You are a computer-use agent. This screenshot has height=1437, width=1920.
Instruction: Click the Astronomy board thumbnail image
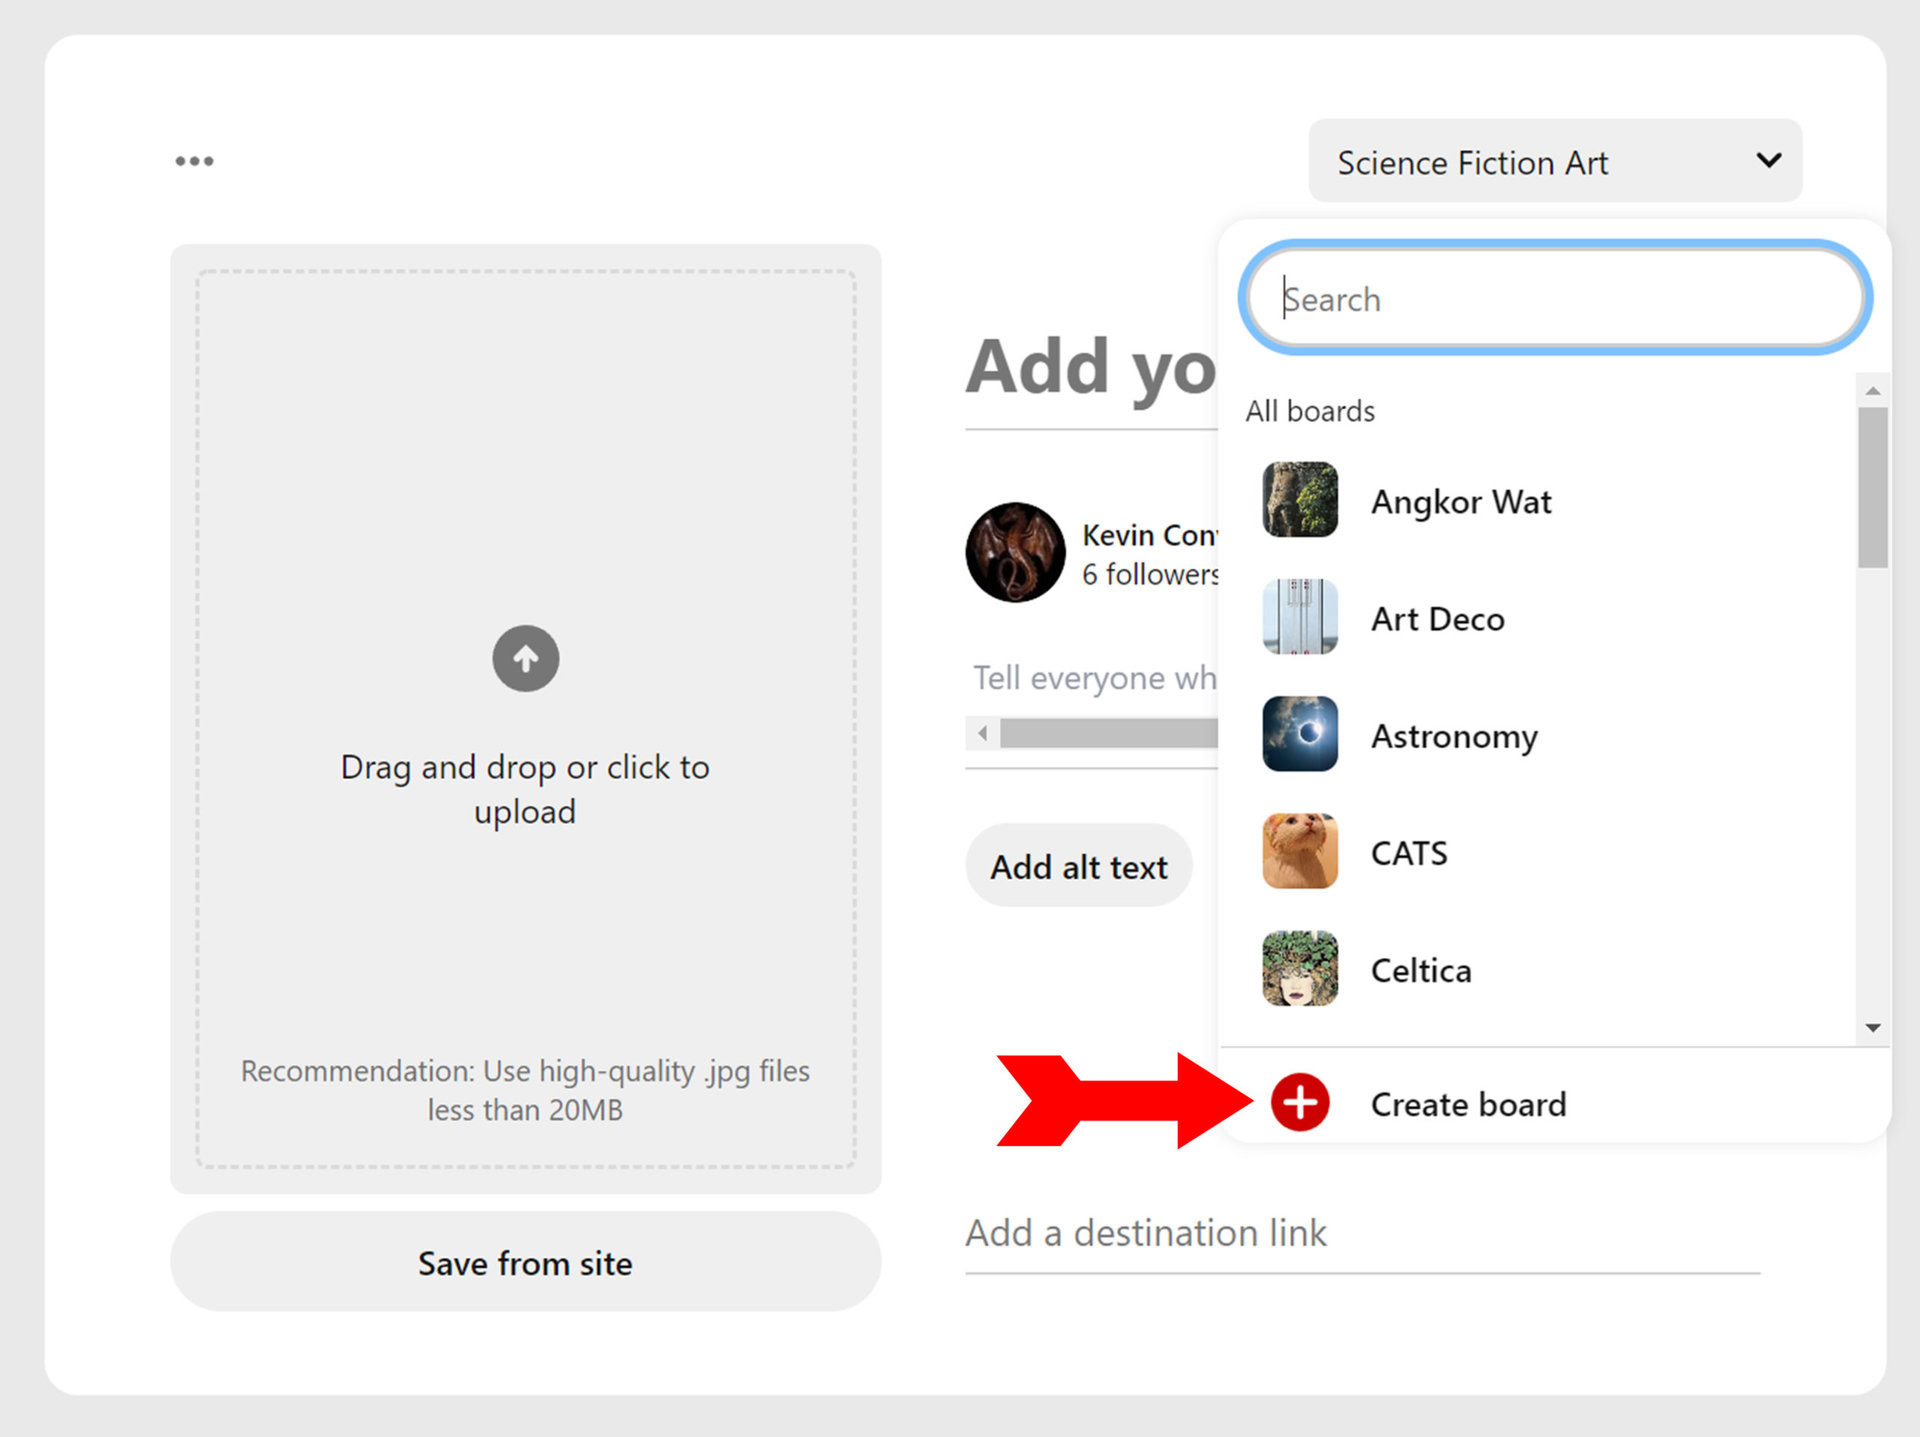[1299, 734]
